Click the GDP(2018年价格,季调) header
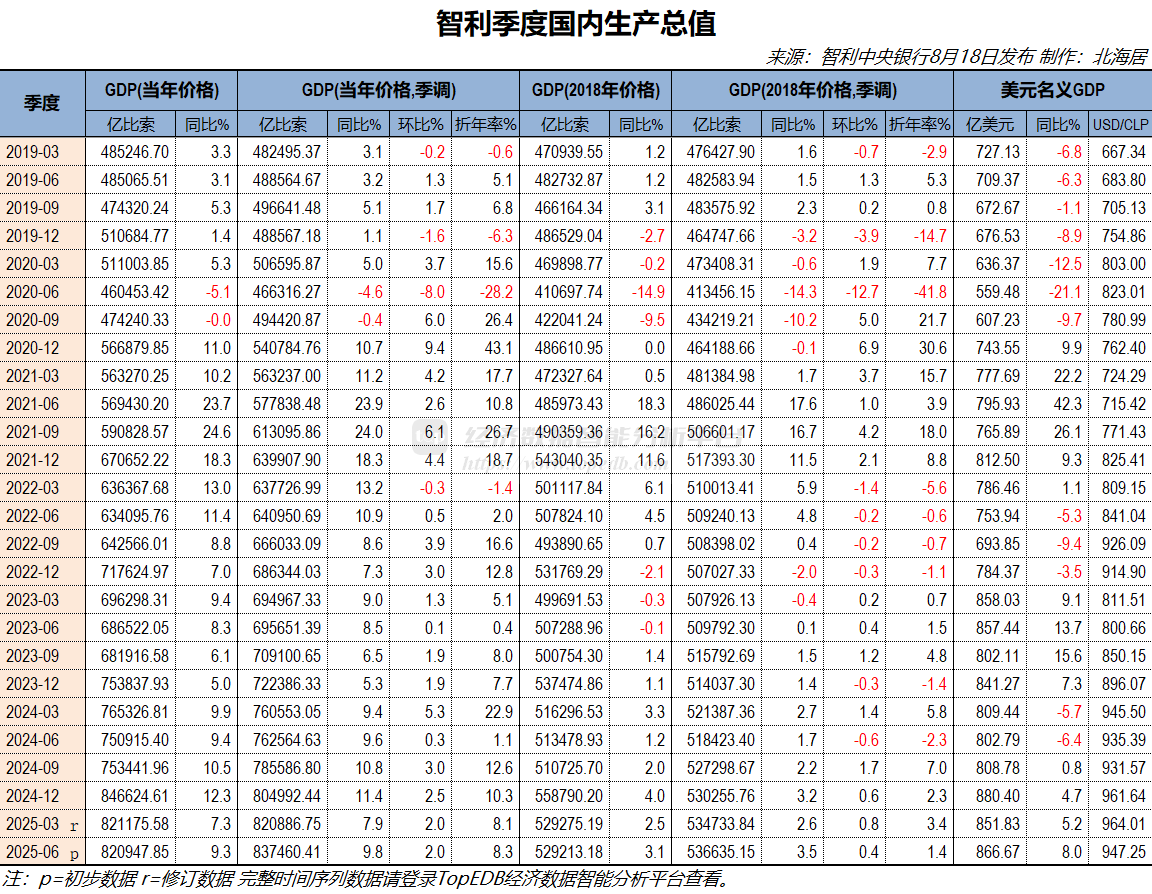 coord(812,90)
